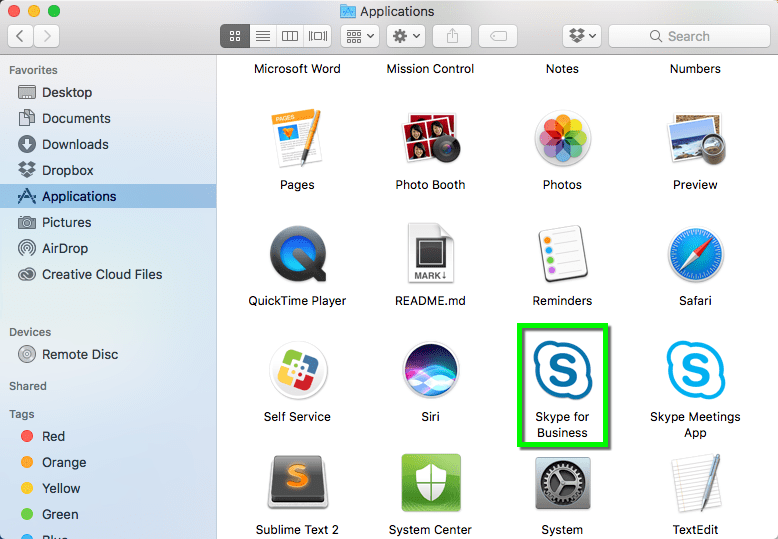Image resolution: width=778 pixels, height=539 pixels.
Task: Open the item arrangement dropdown
Action: tap(360, 36)
